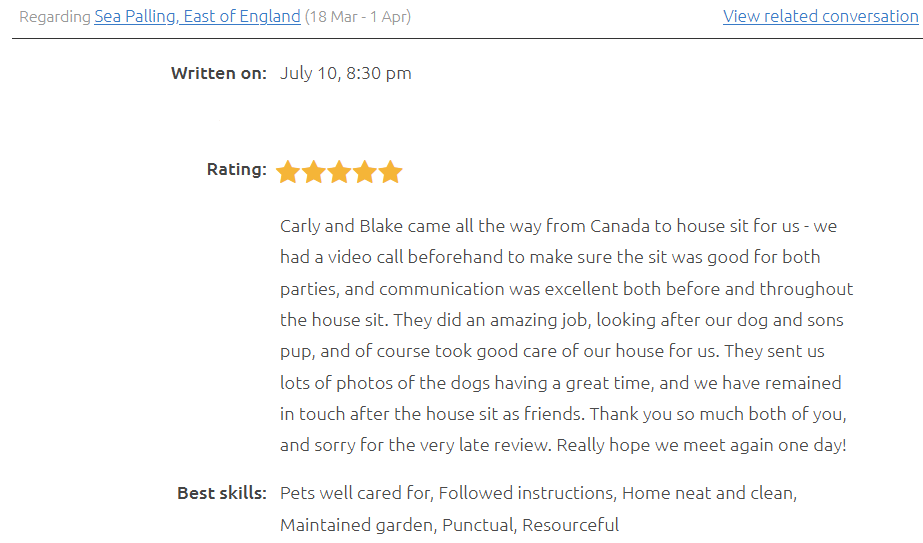Click the 'Pets well cared for' skill
This screenshot has height=543, width=923.
click(354, 493)
